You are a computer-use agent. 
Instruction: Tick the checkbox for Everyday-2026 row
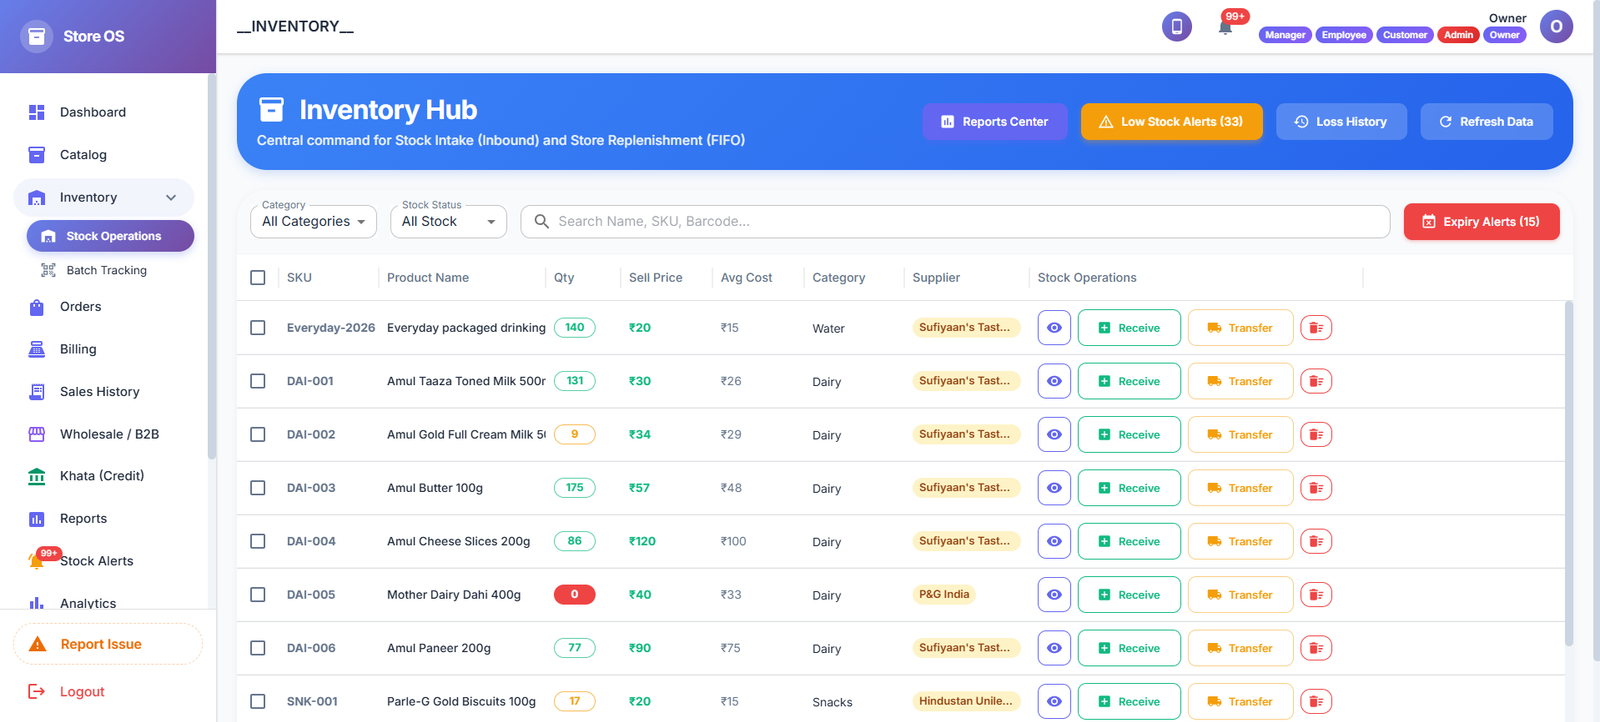pyautogui.click(x=258, y=328)
